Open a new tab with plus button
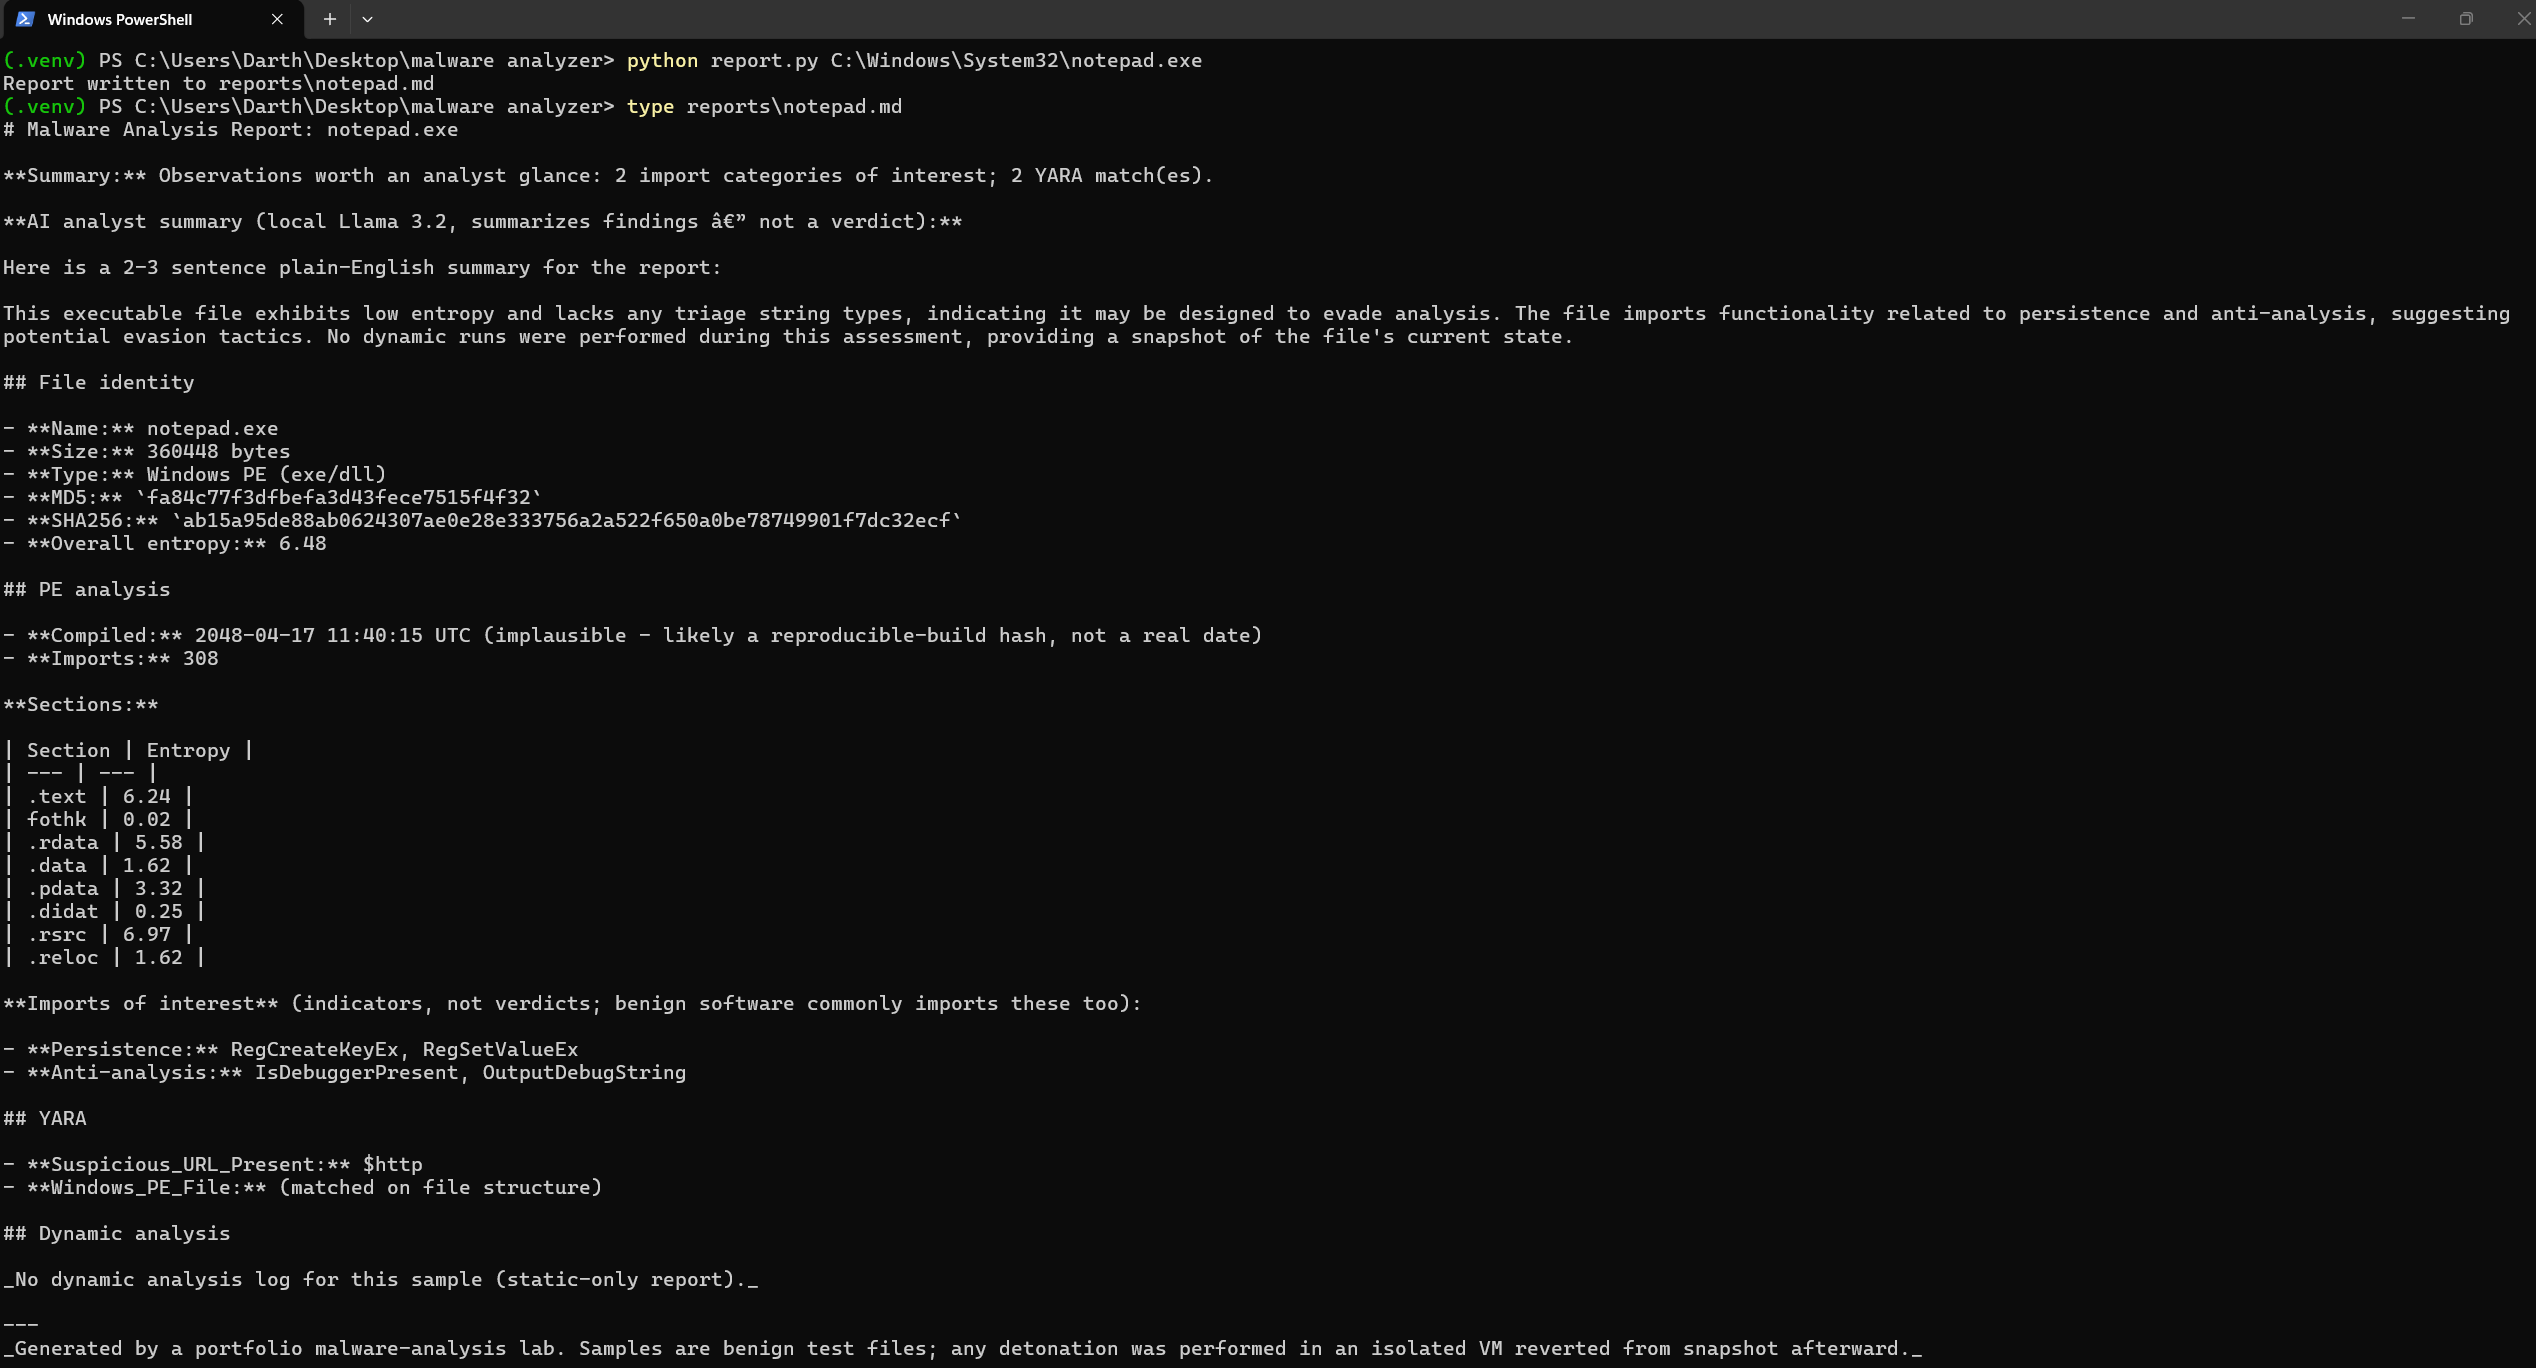The height and width of the screenshot is (1368, 2536). tap(329, 19)
